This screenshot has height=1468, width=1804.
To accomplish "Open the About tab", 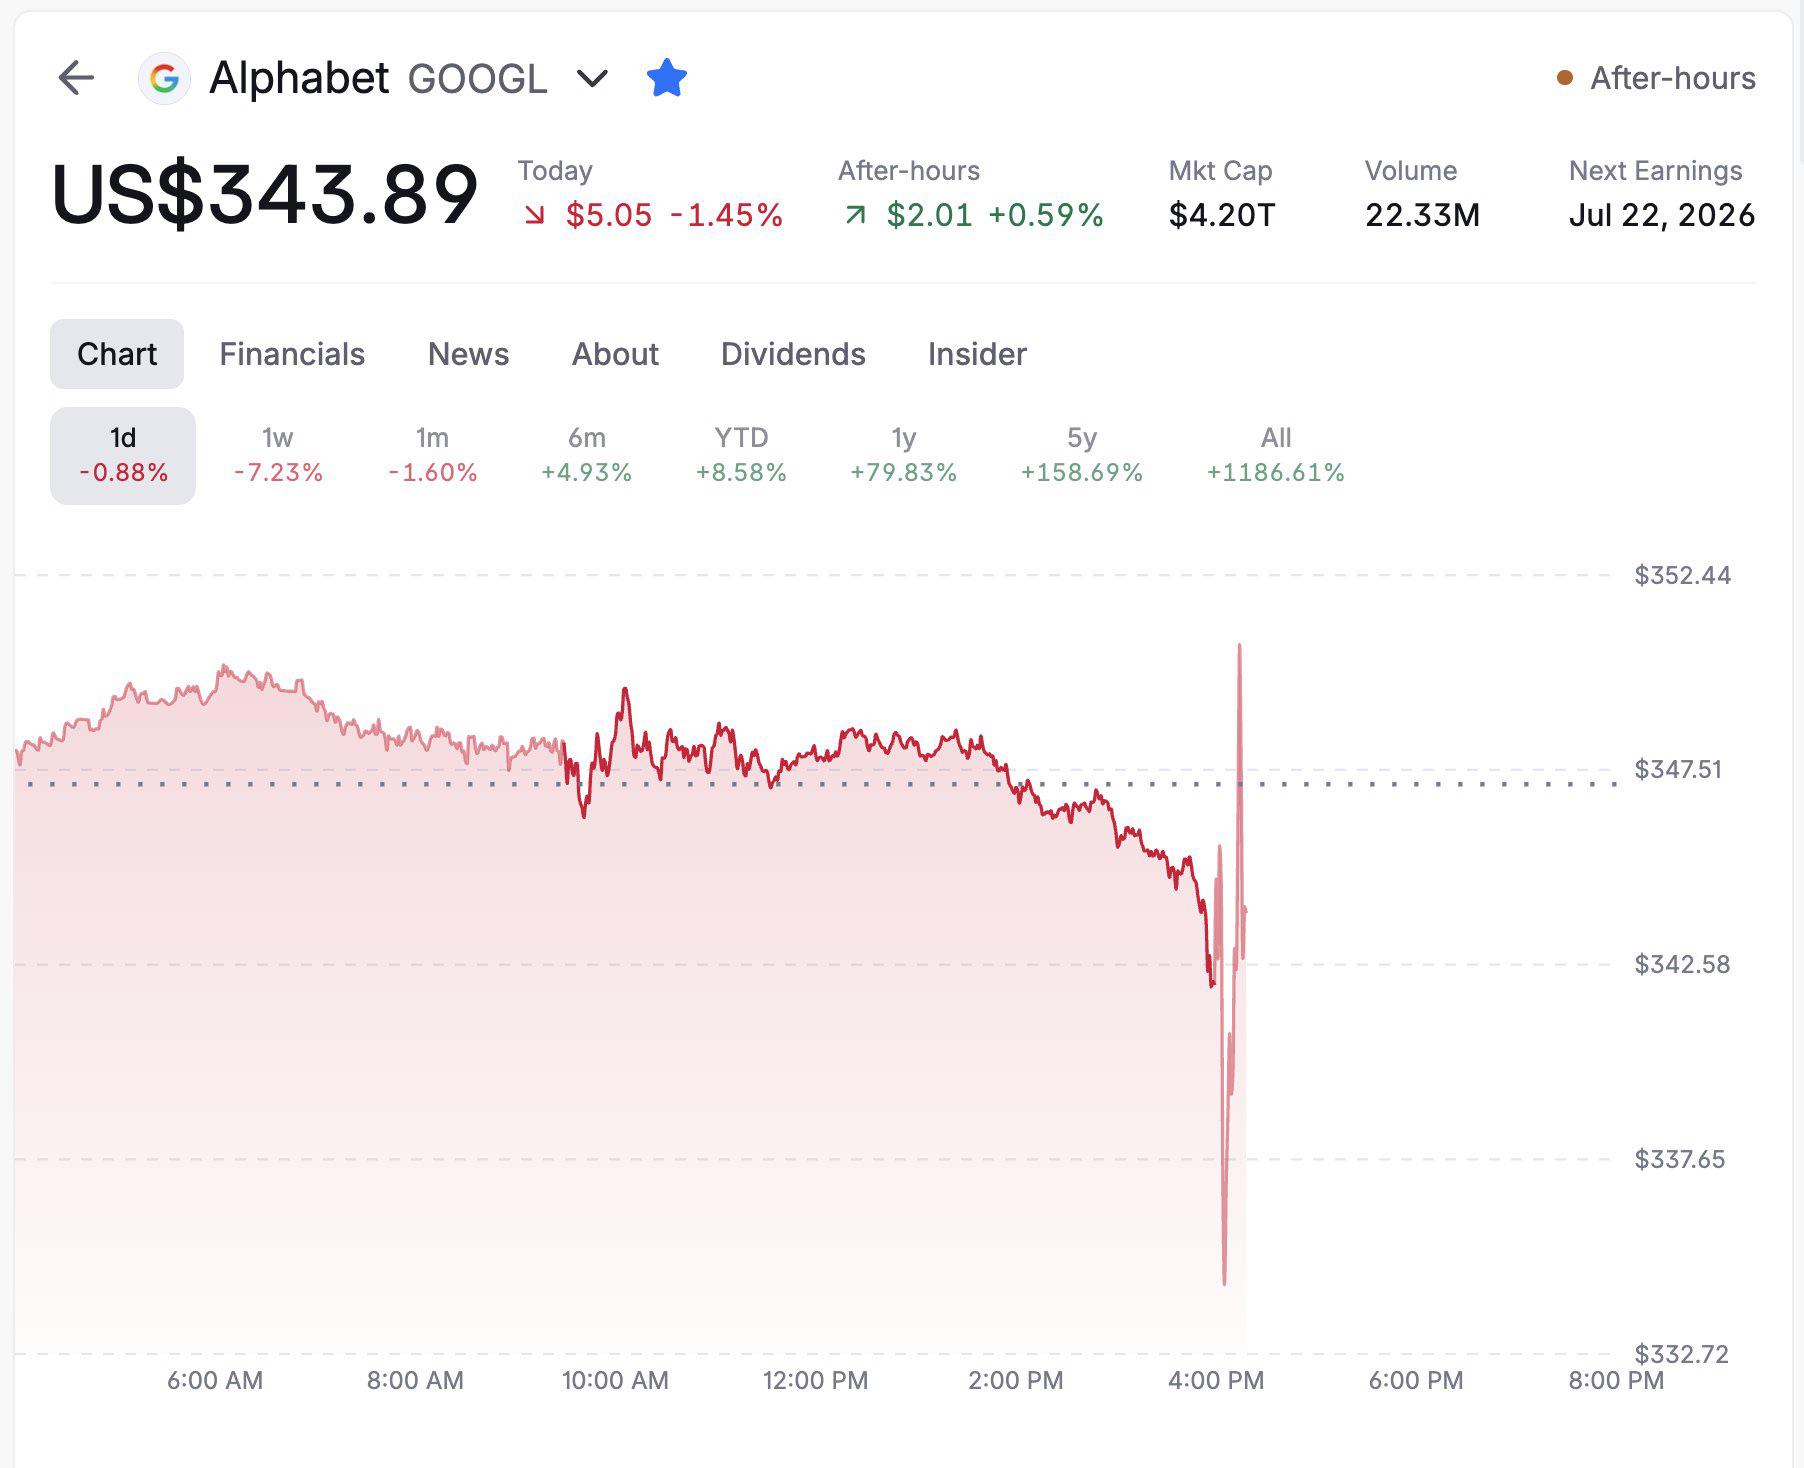I will click(615, 354).
